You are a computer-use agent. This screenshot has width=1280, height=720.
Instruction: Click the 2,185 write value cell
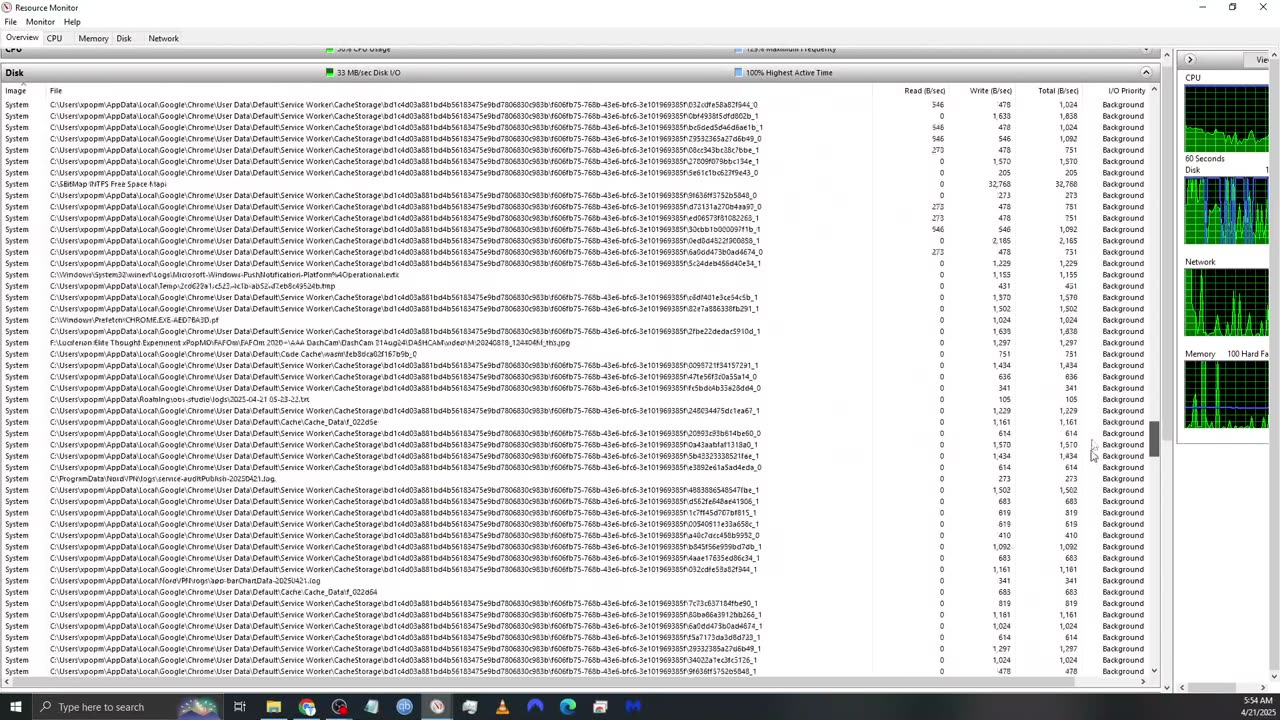pyautogui.click(x=1000, y=241)
